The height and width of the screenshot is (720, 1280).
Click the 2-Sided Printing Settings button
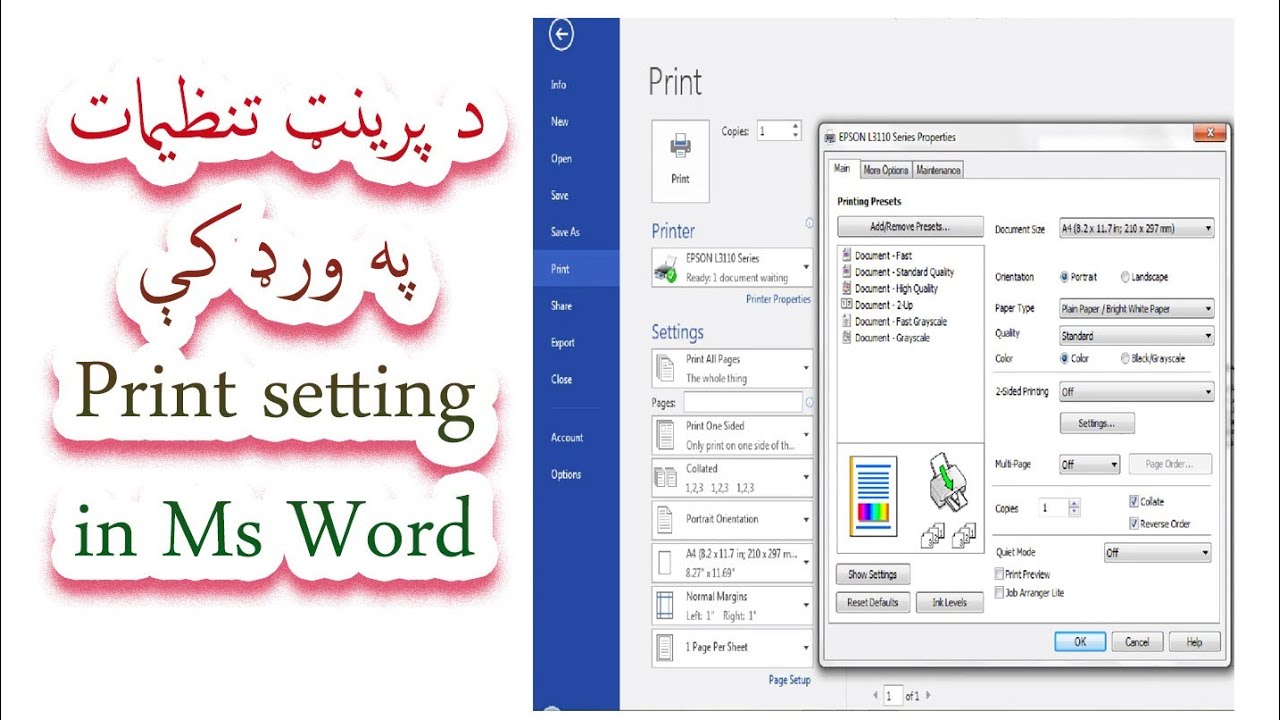click(1097, 424)
